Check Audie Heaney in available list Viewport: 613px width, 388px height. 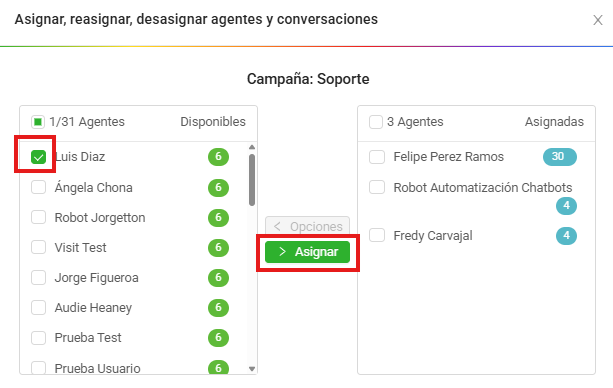tap(38, 307)
